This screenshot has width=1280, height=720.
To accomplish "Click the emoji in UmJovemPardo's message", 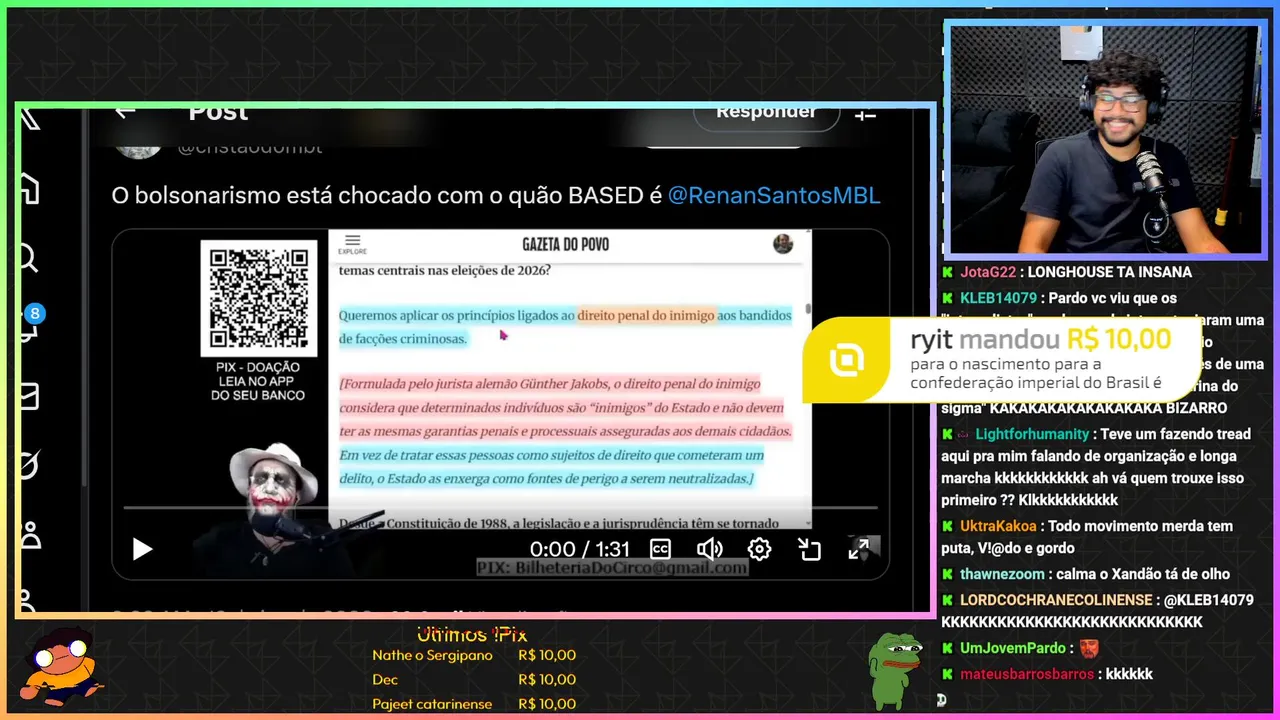I will click(x=1088, y=648).
